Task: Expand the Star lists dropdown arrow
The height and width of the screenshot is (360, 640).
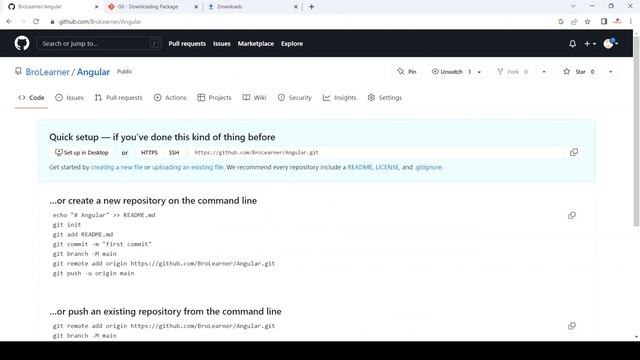Action: coord(610,72)
